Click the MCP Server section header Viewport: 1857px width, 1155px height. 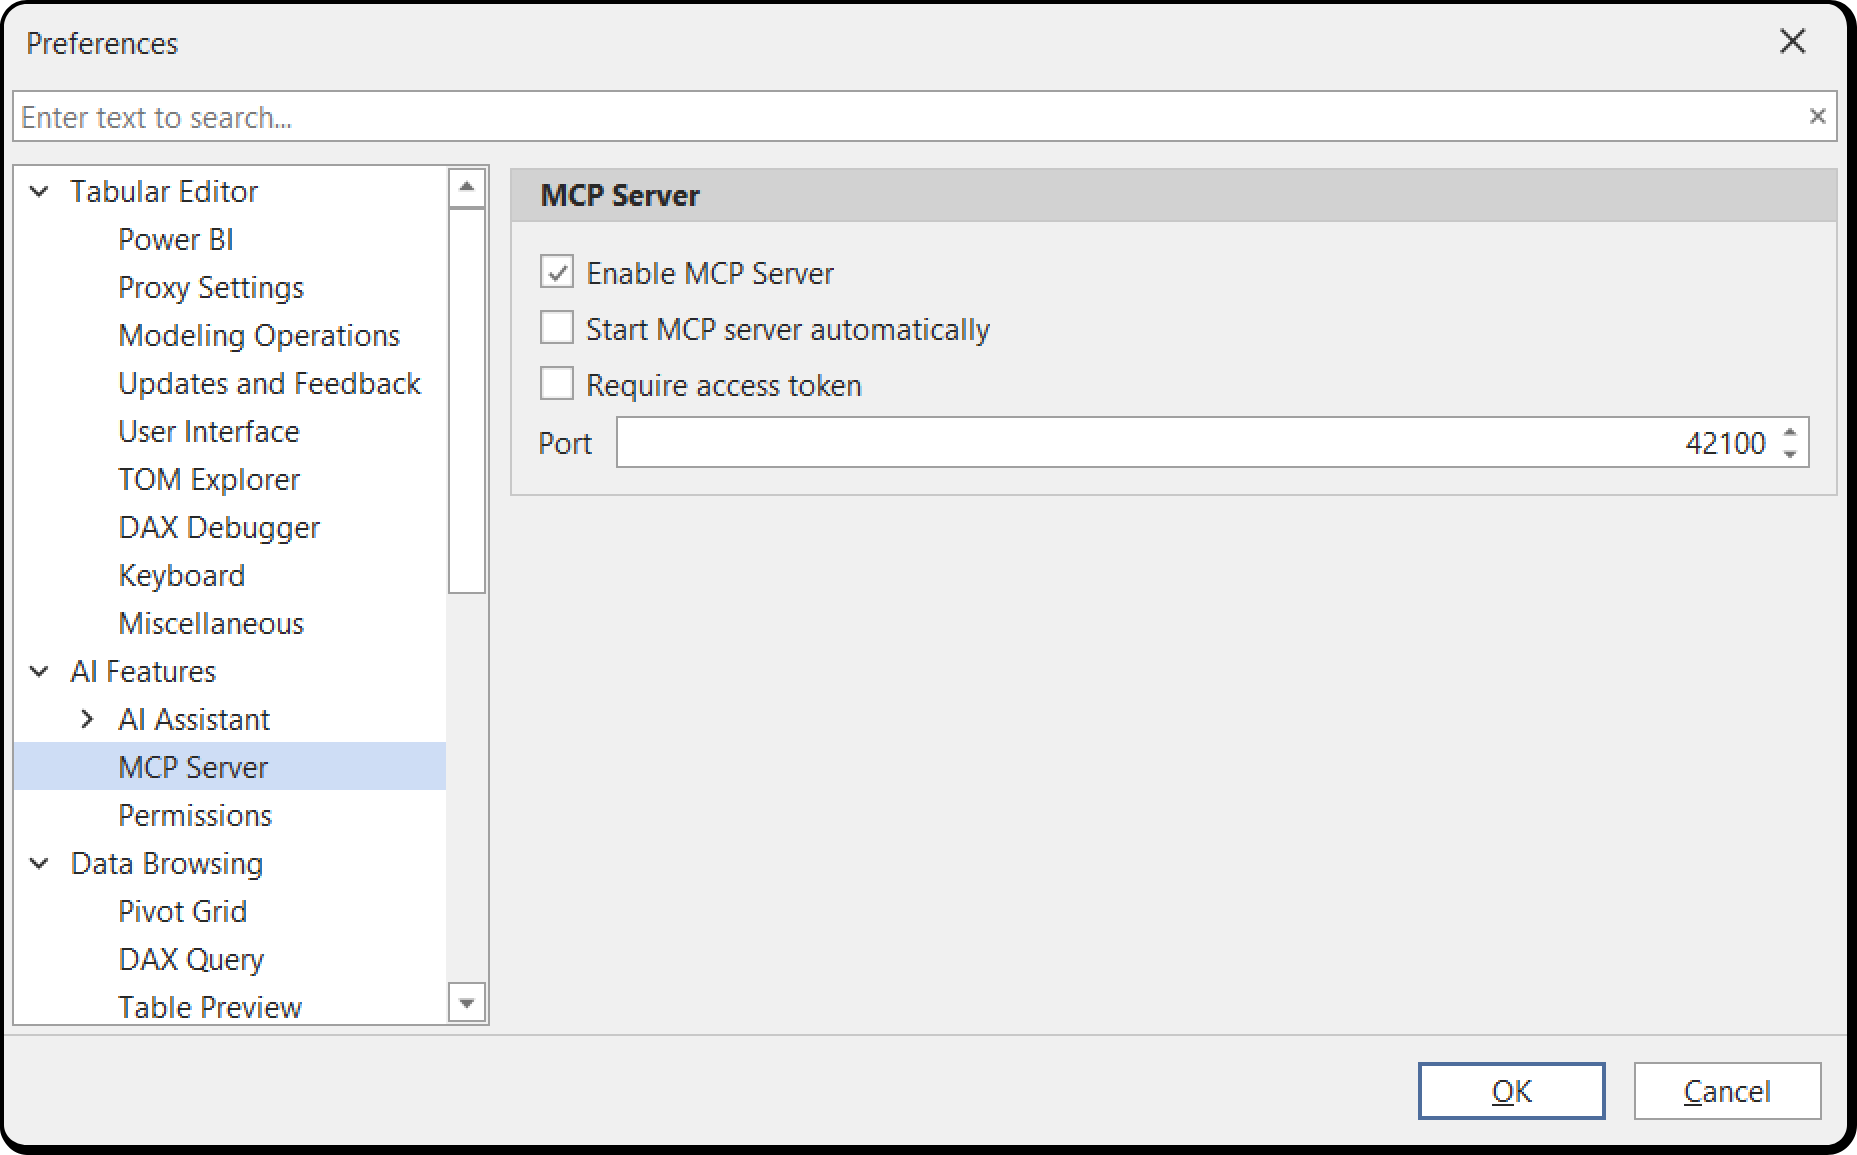tap(1174, 195)
